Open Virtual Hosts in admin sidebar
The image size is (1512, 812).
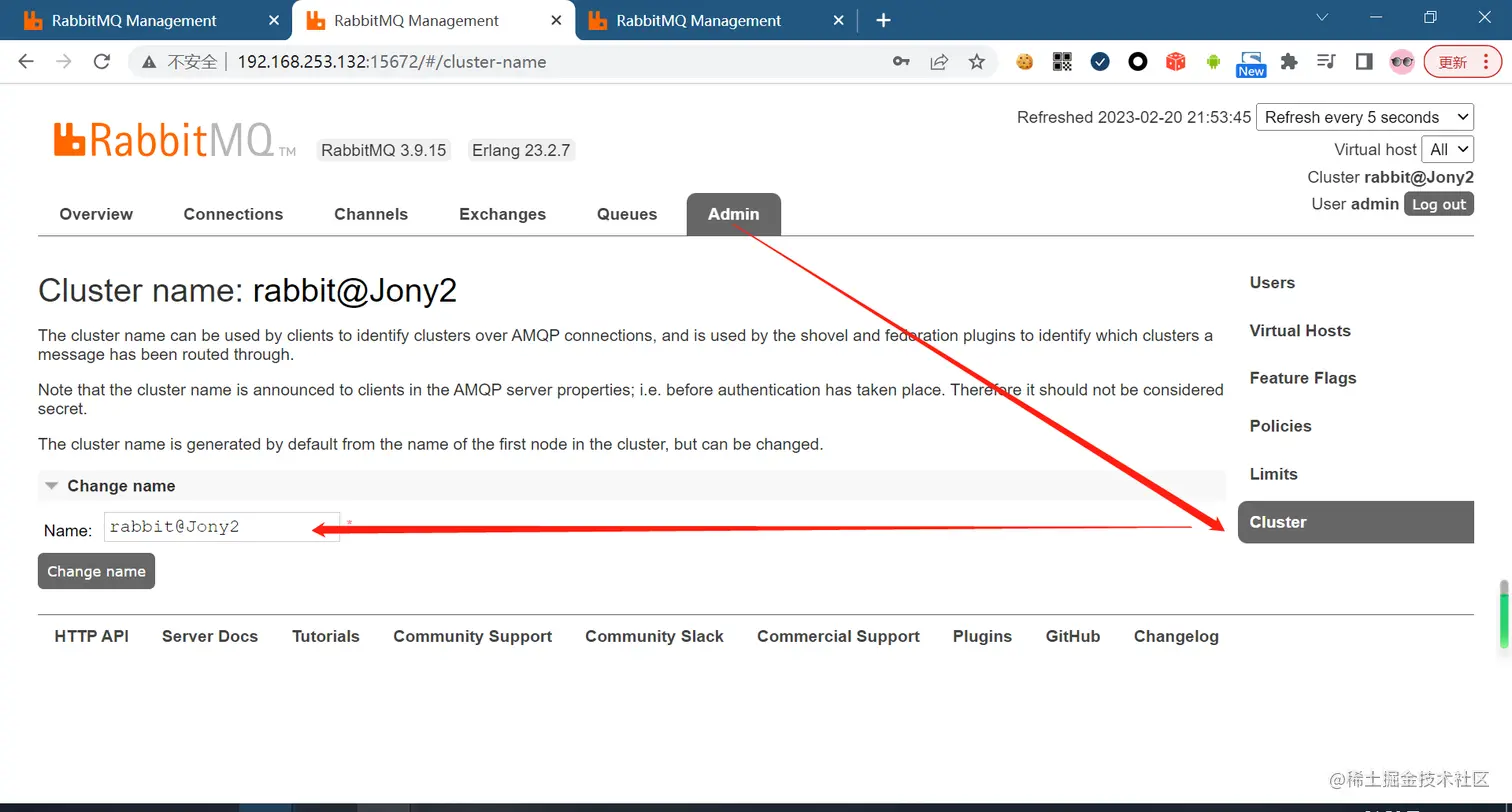[1300, 331]
